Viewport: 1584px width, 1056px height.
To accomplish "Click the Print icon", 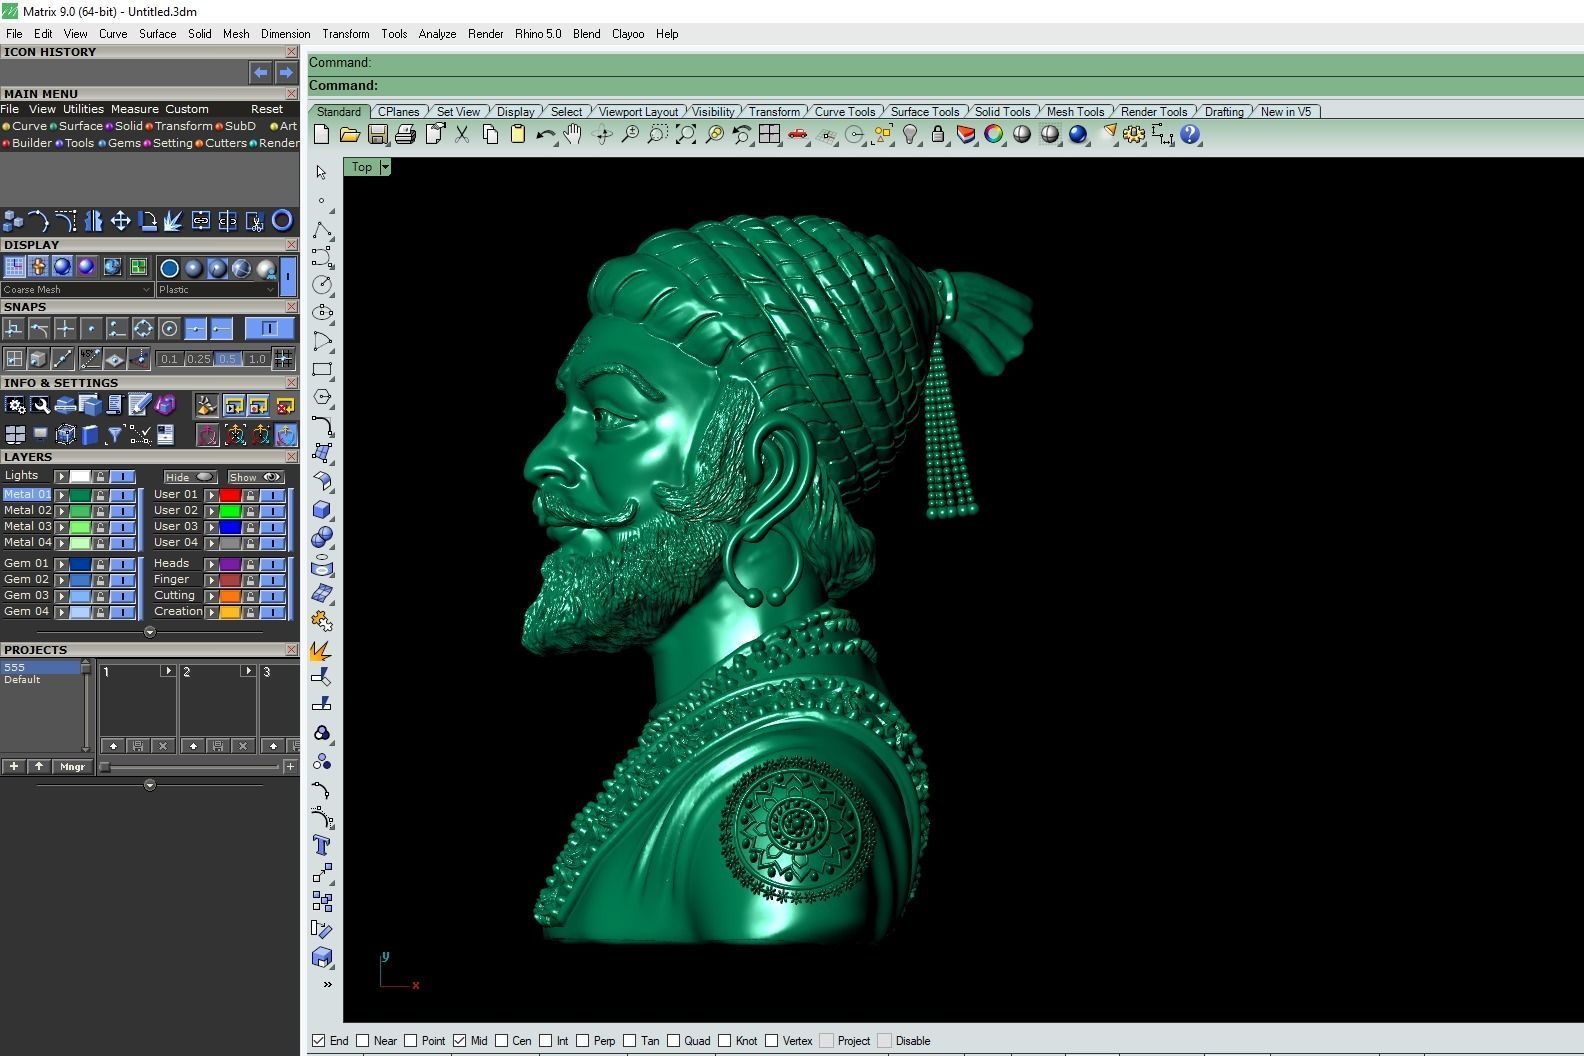I will [x=405, y=135].
